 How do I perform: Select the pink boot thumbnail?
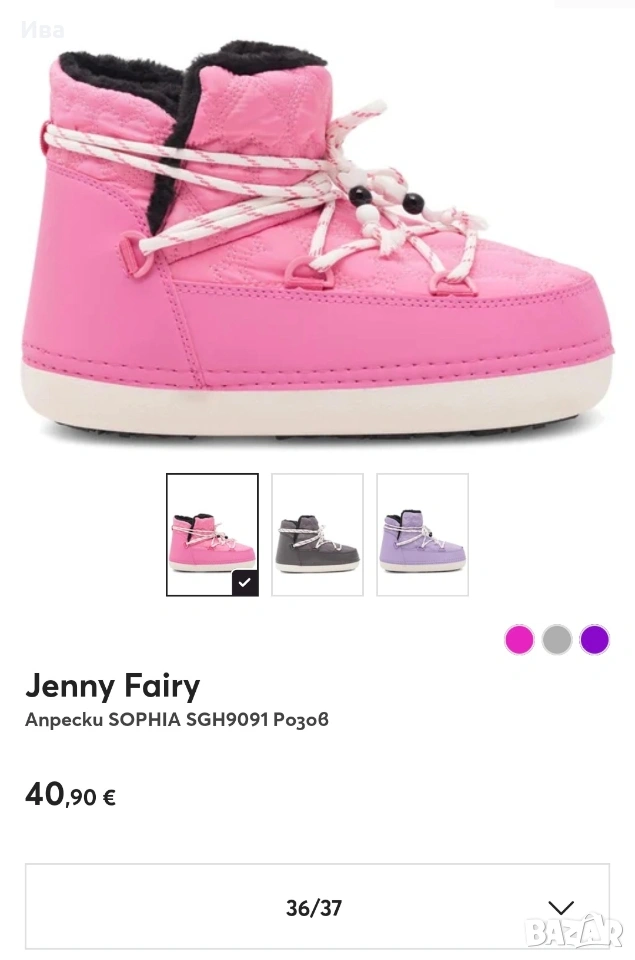212,534
